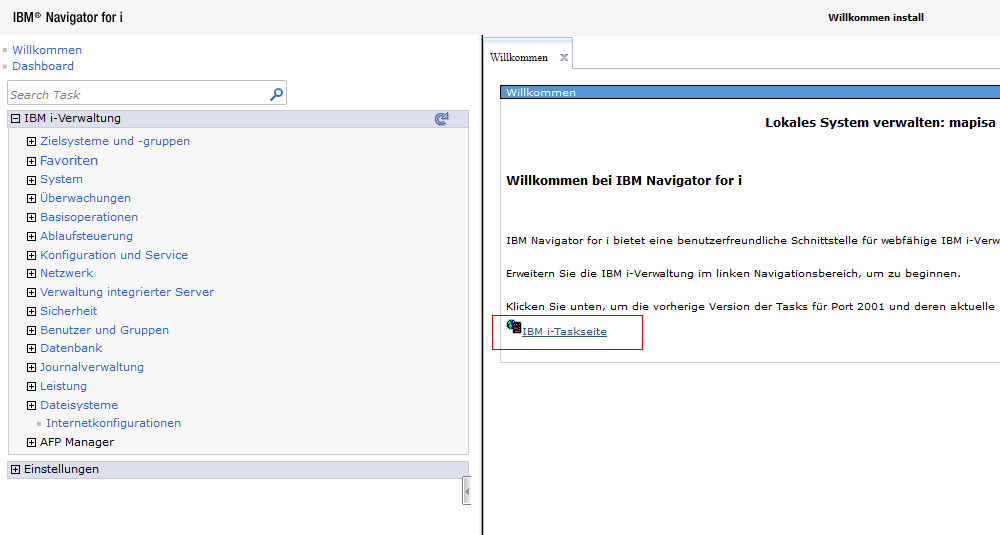Click the search magnifier icon
The width and height of the screenshot is (1000, 535).
[276, 94]
